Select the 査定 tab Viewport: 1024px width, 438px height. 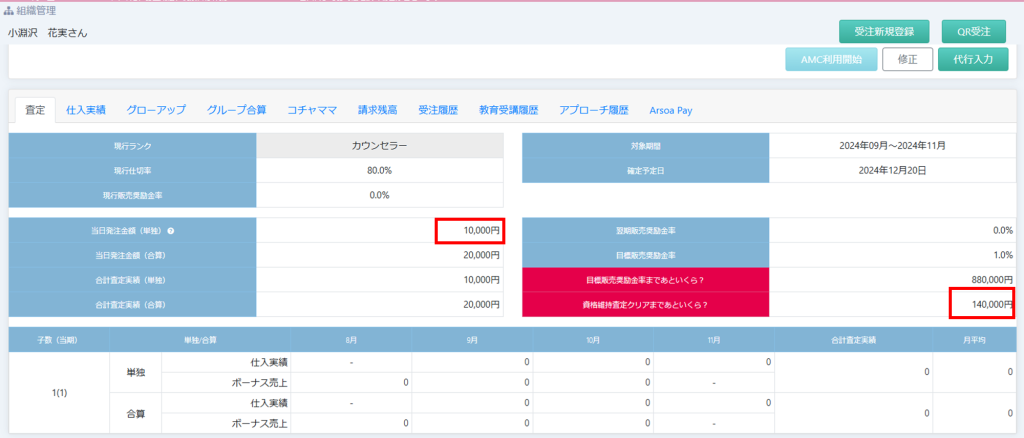[35, 110]
